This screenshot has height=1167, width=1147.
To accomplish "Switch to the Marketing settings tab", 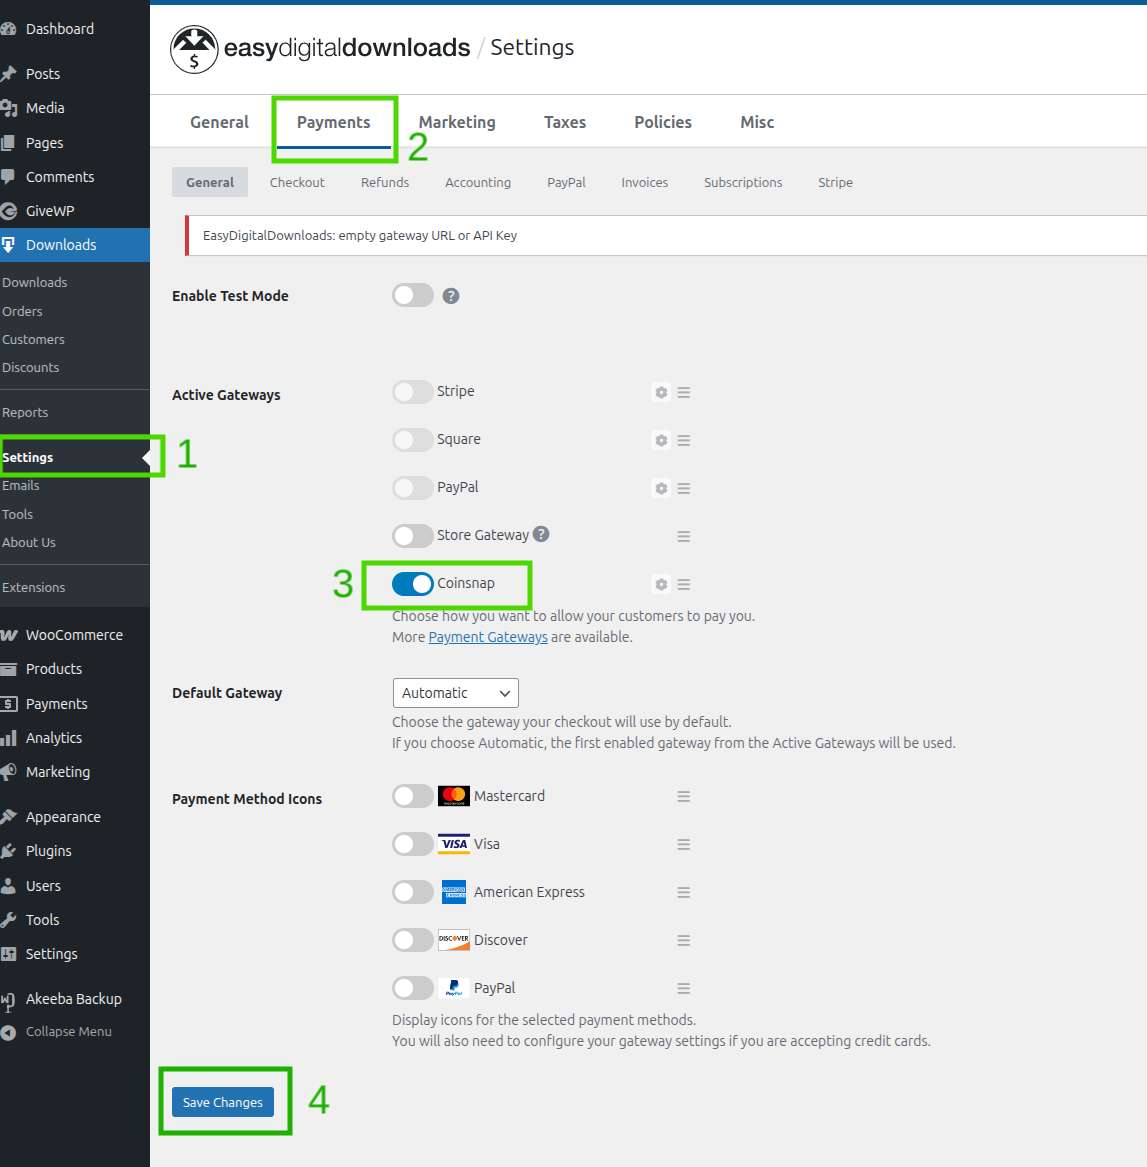I will tap(456, 122).
